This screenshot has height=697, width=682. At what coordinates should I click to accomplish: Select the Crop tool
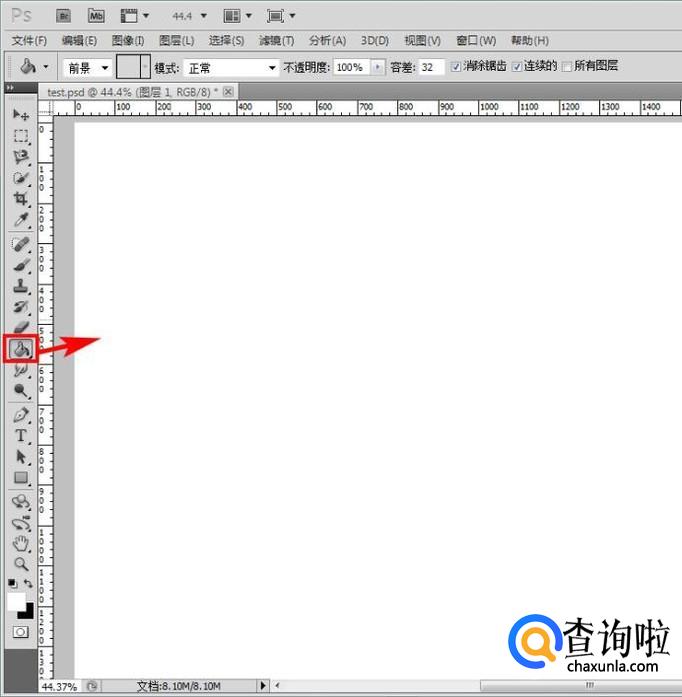(20, 199)
